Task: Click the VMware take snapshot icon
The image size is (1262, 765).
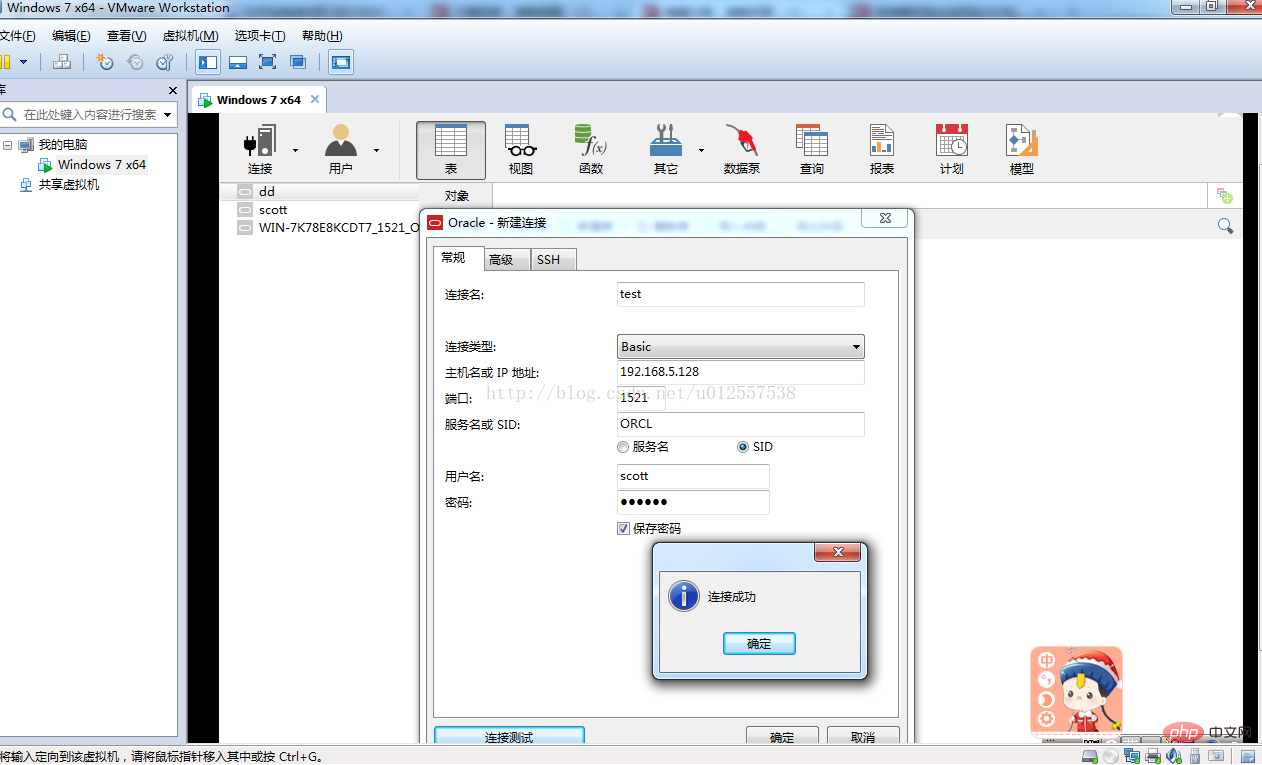Action: [104, 62]
